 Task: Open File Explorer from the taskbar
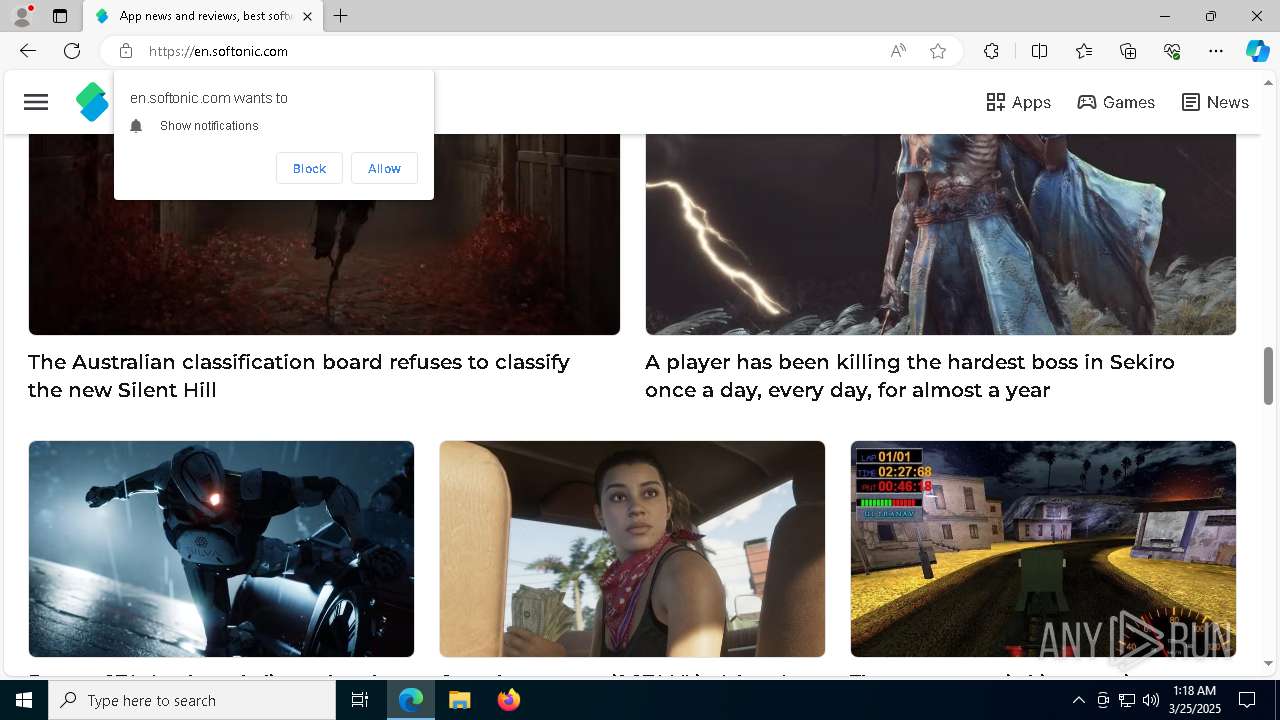point(459,700)
